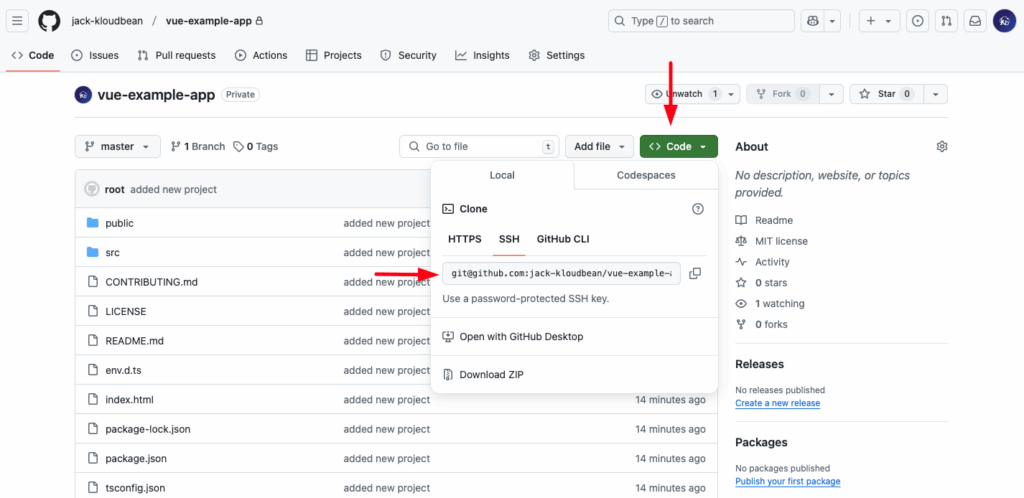Switch to the Code tab

click(33, 55)
